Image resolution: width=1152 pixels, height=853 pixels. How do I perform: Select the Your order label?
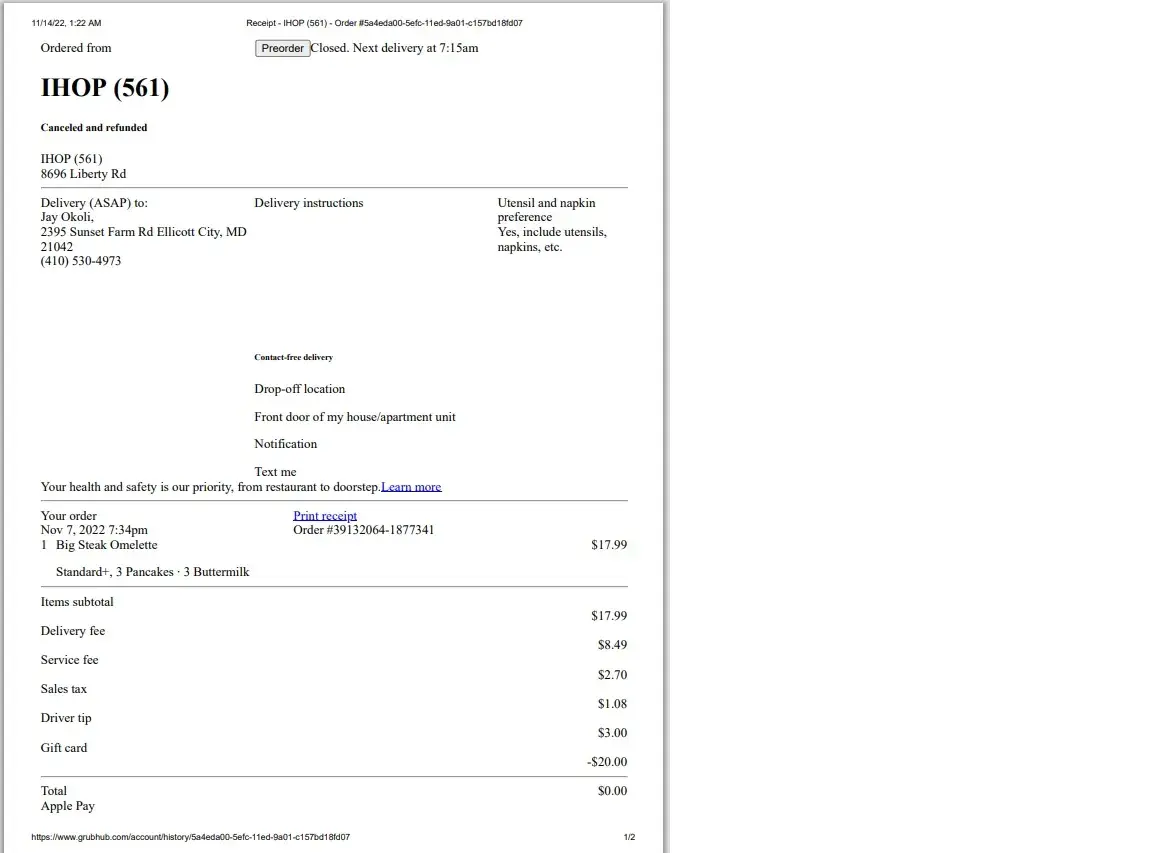click(68, 516)
